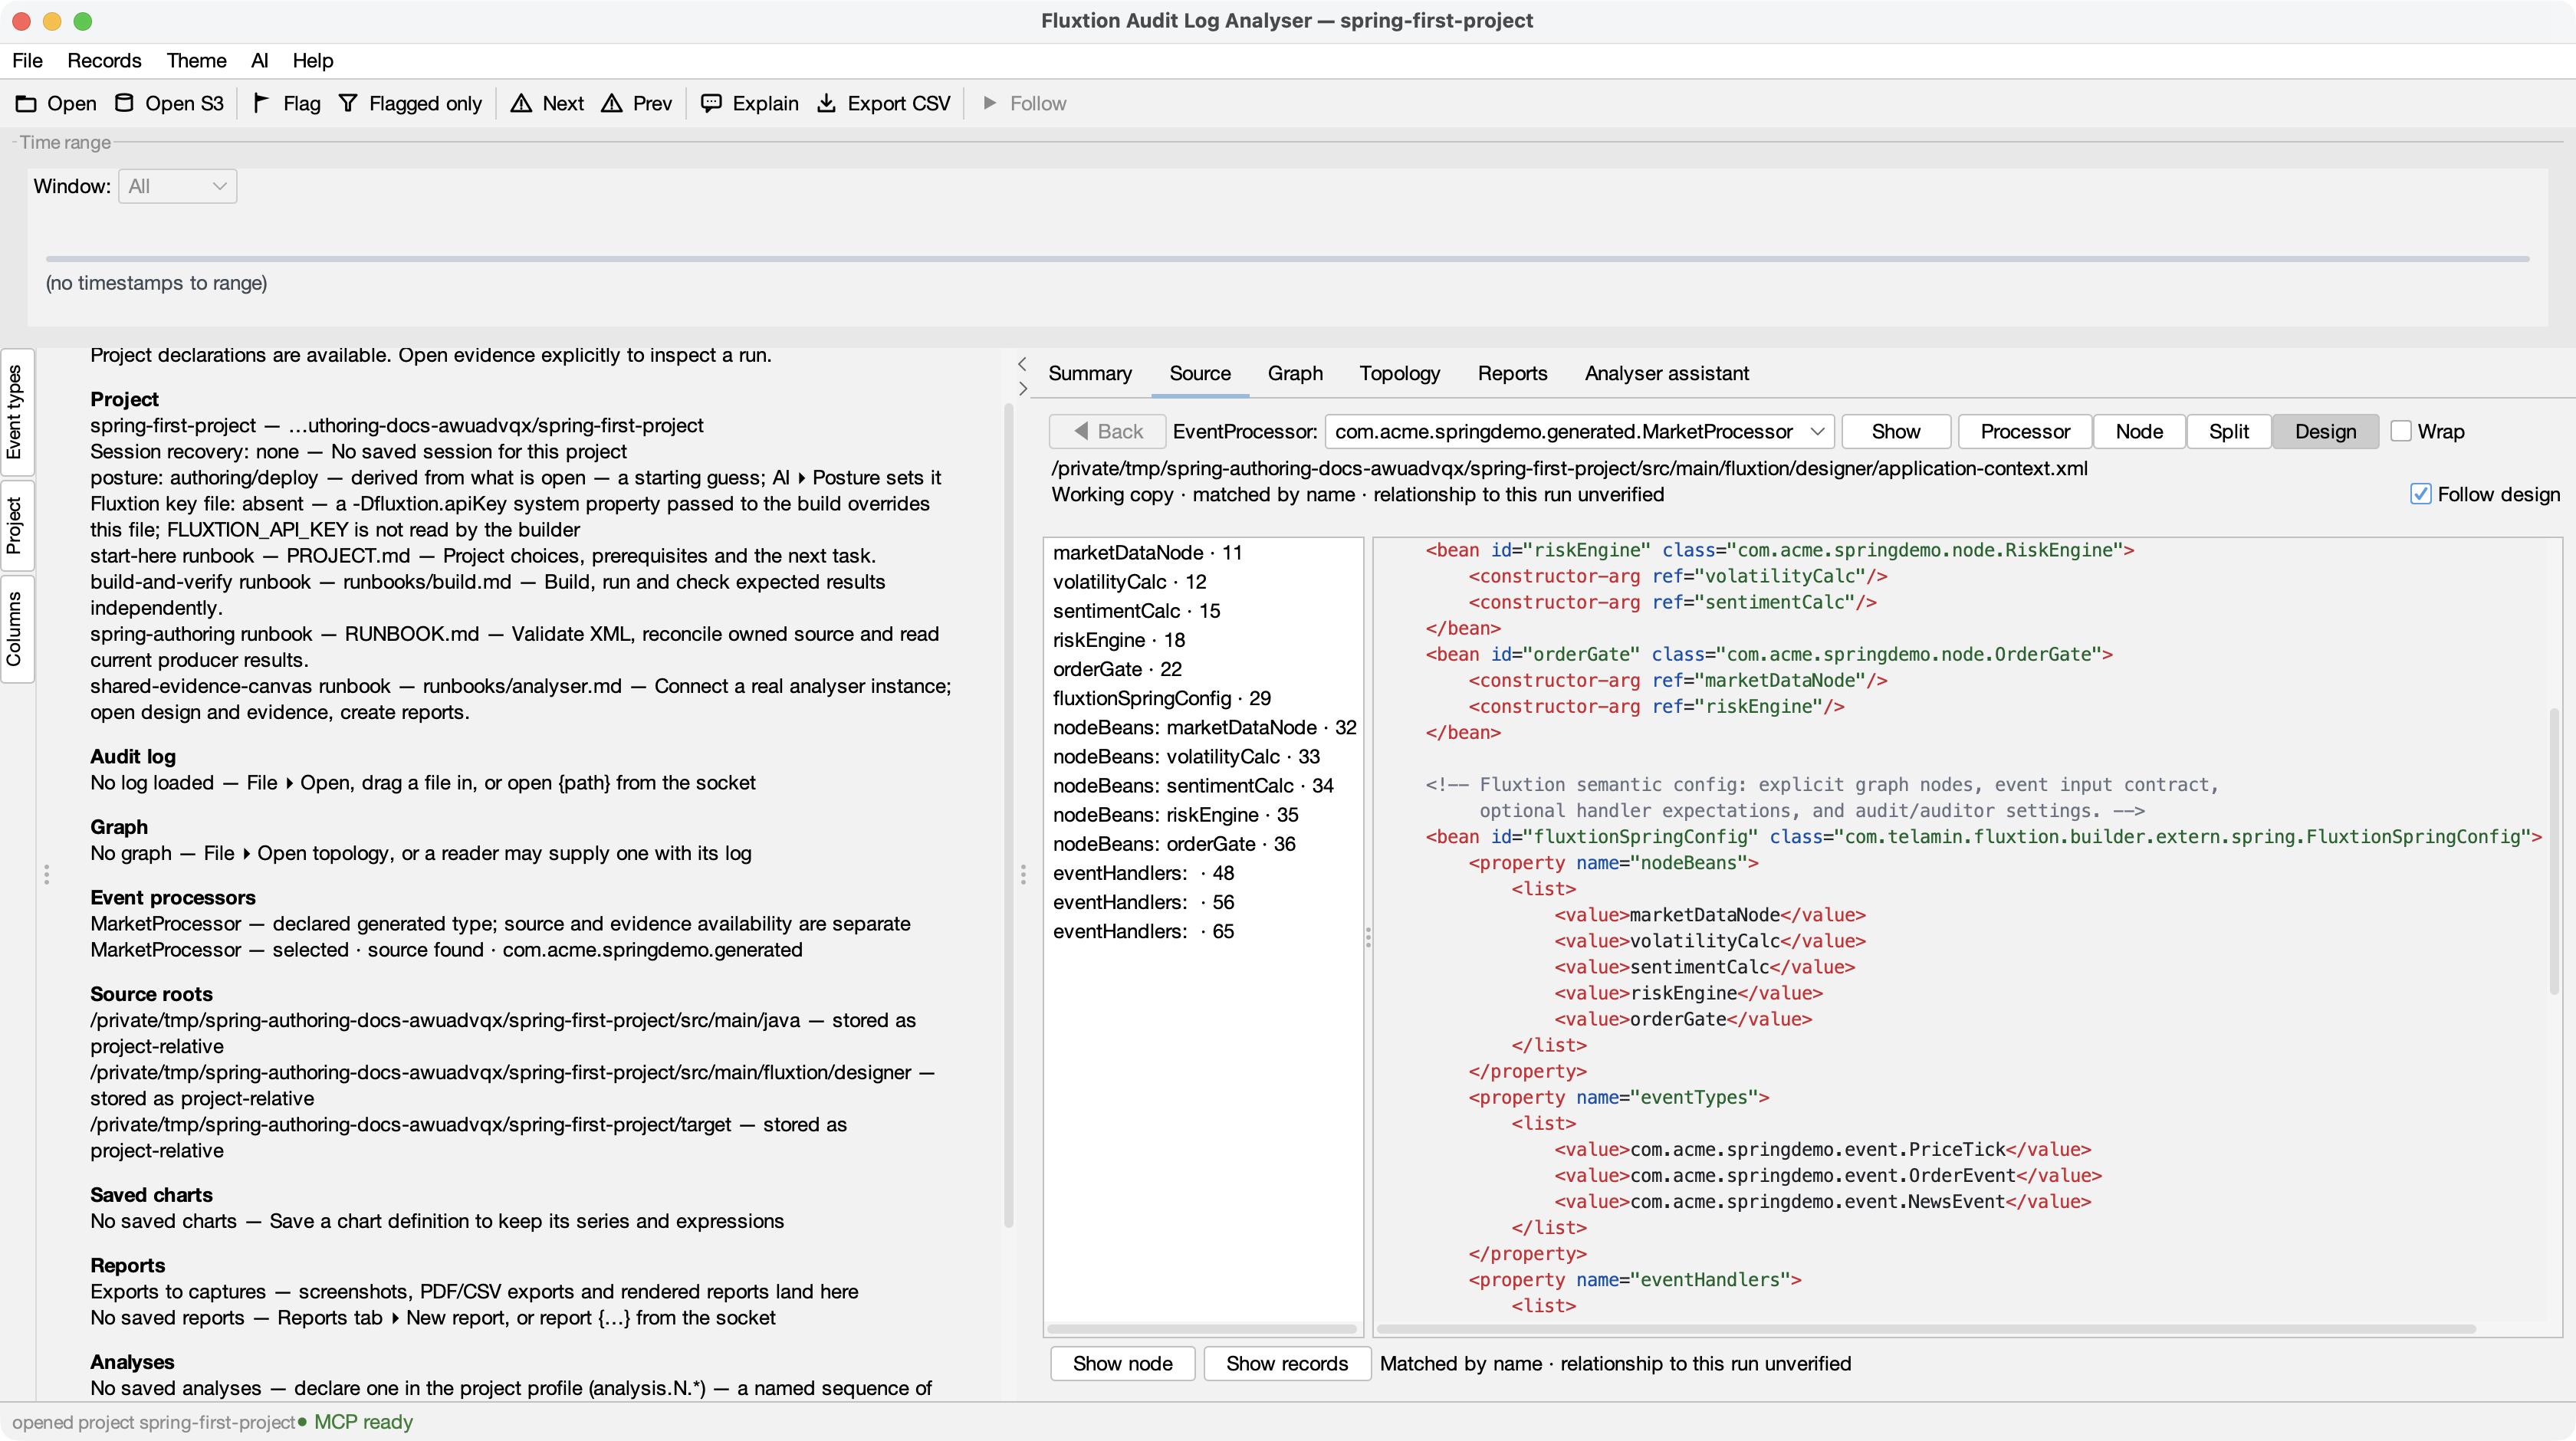Click the Open S3 database icon

(x=124, y=103)
